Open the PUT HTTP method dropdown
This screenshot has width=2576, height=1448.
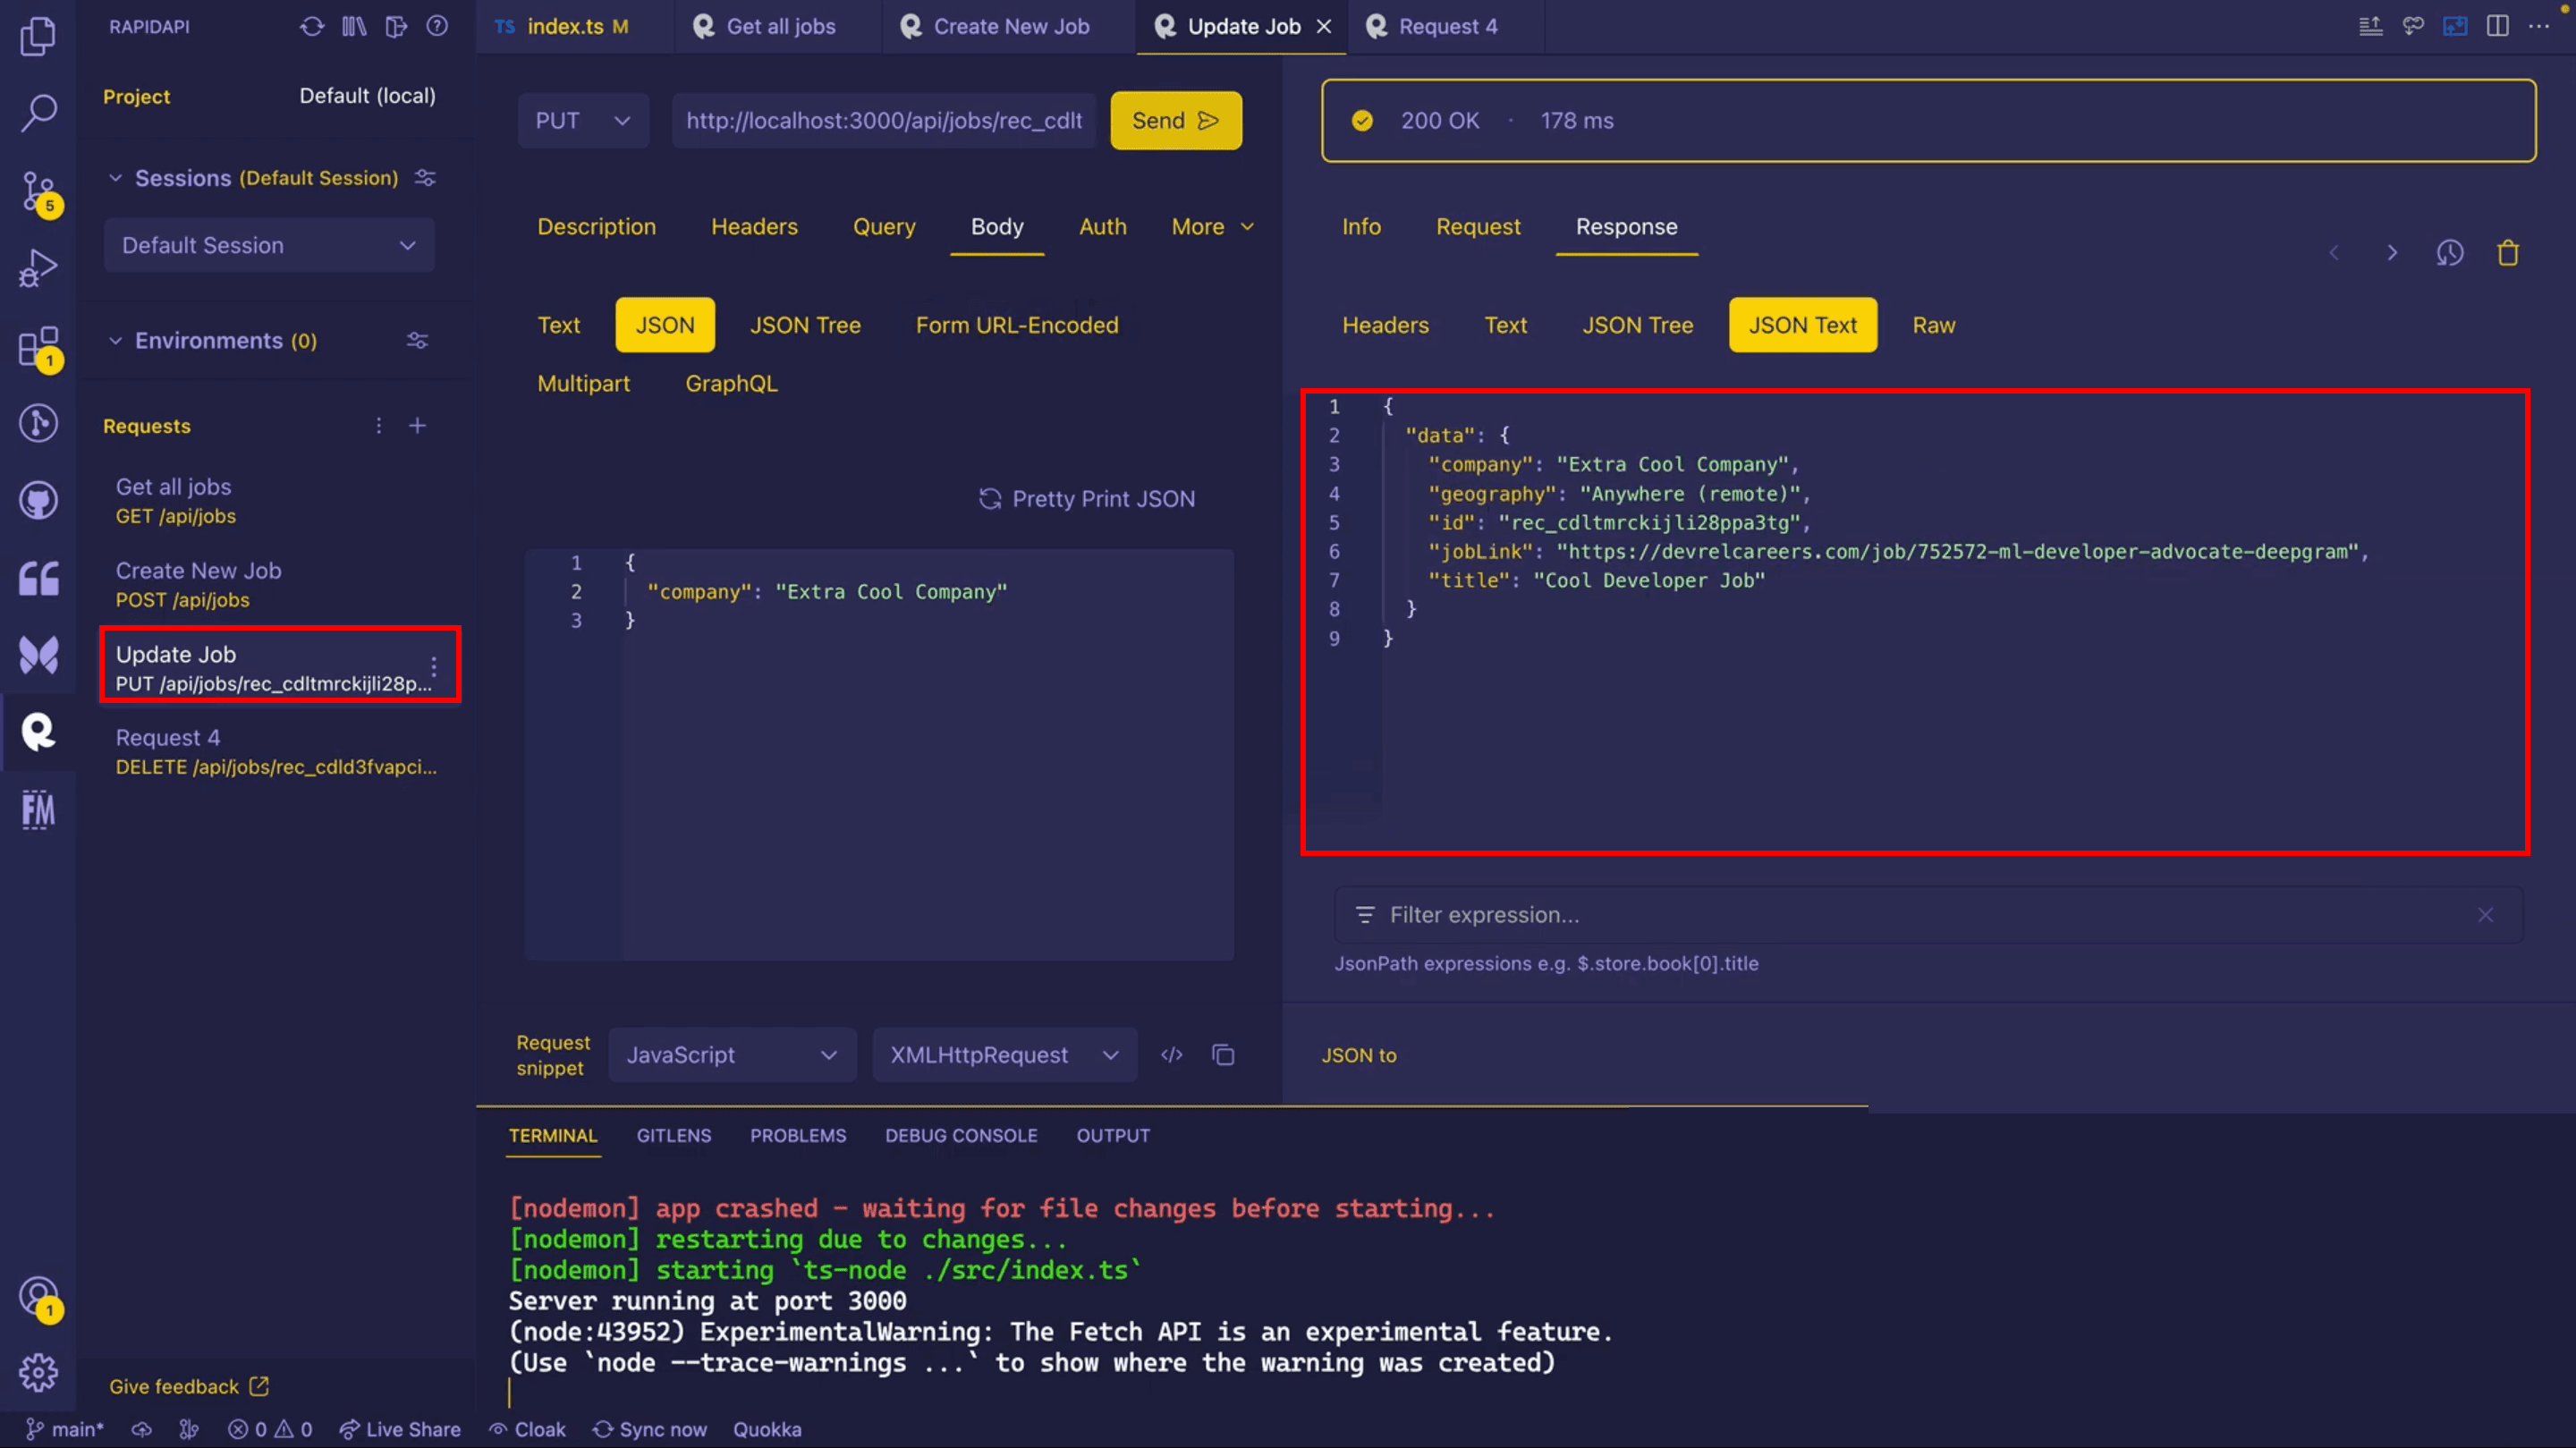pyautogui.click(x=583, y=121)
